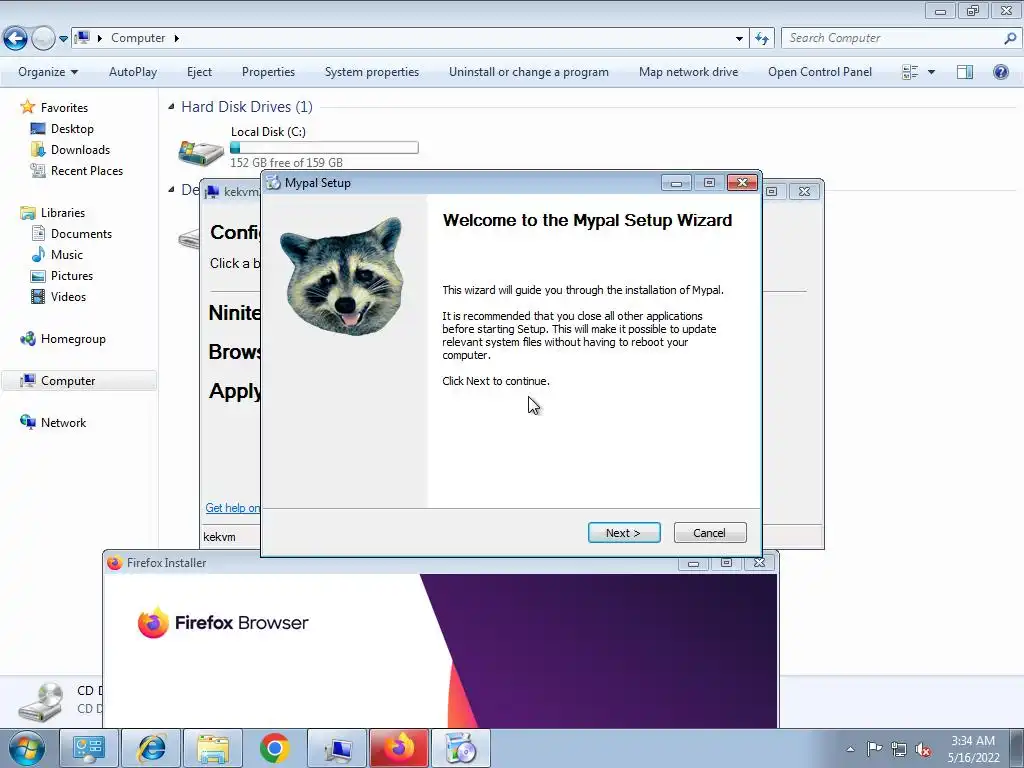
Task: Open Internet Explorer from the taskbar
Action: [x=151, y=748]
